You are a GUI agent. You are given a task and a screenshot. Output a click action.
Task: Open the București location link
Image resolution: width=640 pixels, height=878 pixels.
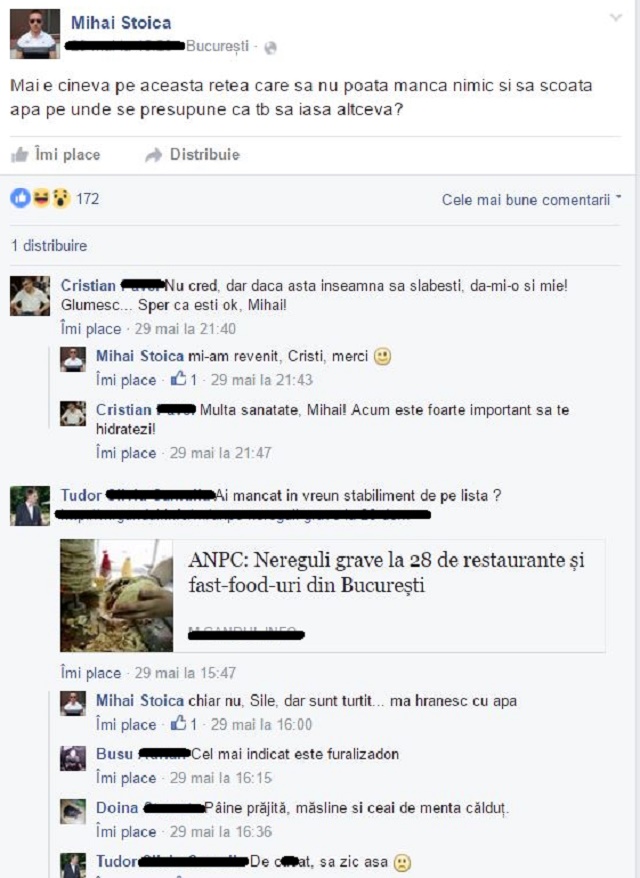(217, 46)
